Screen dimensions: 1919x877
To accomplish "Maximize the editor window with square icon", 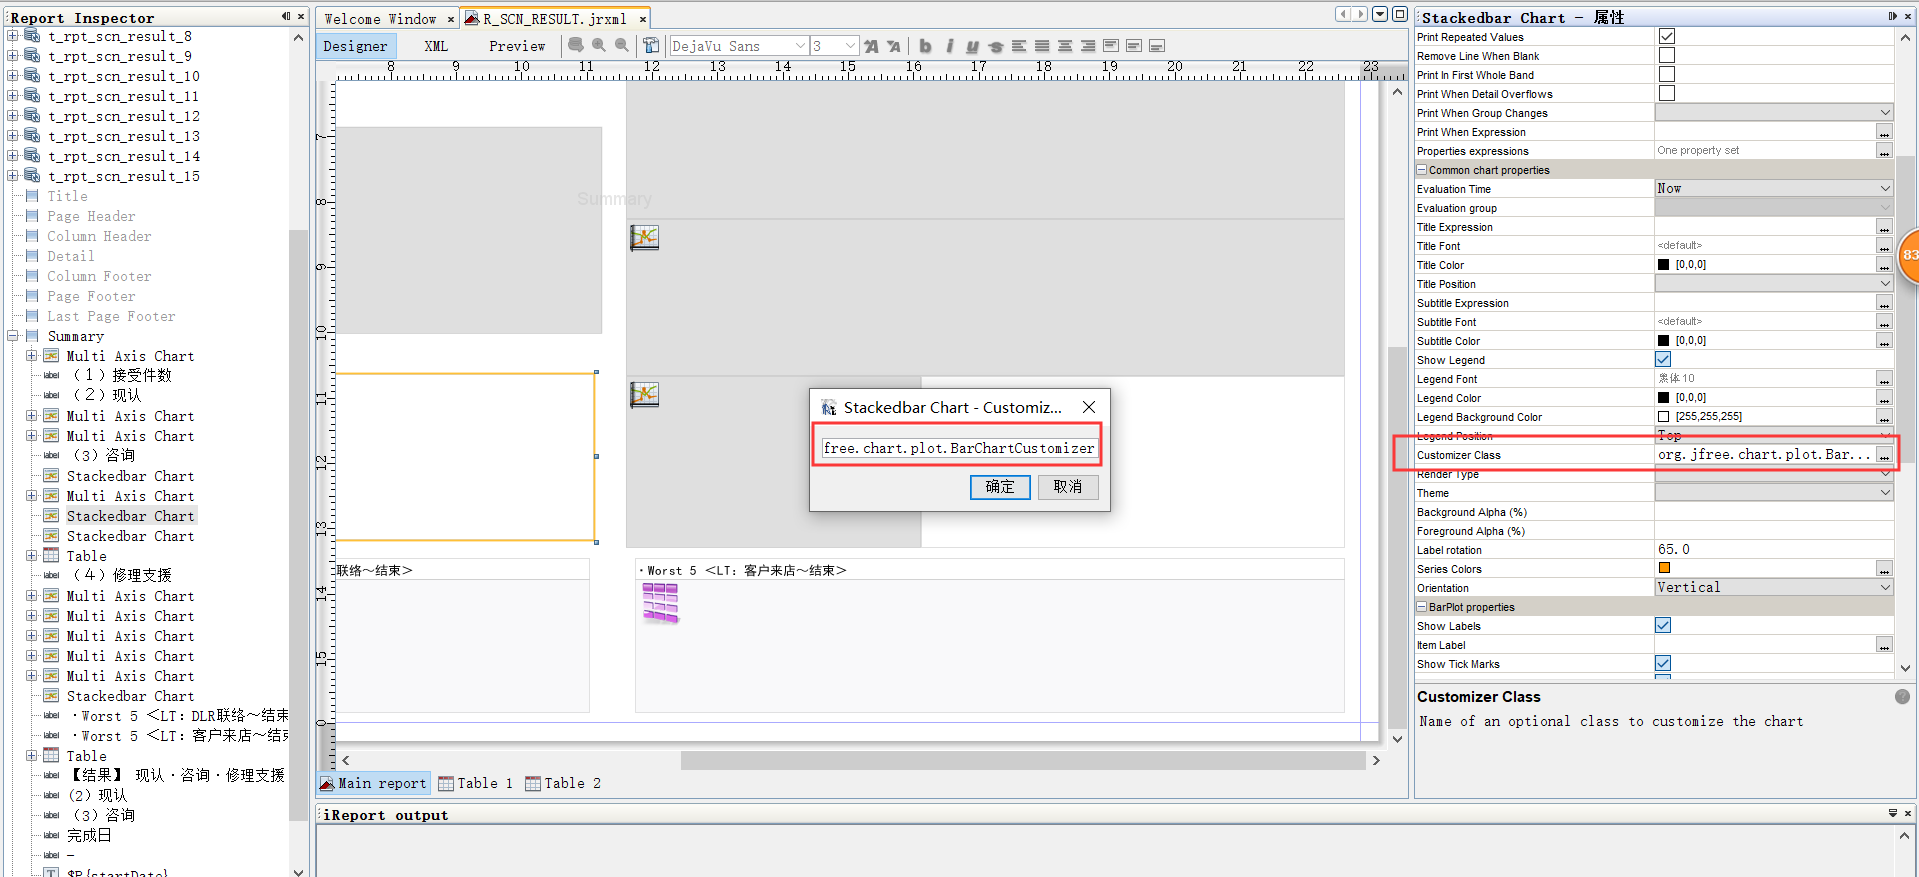I will tap(1400, 14).
